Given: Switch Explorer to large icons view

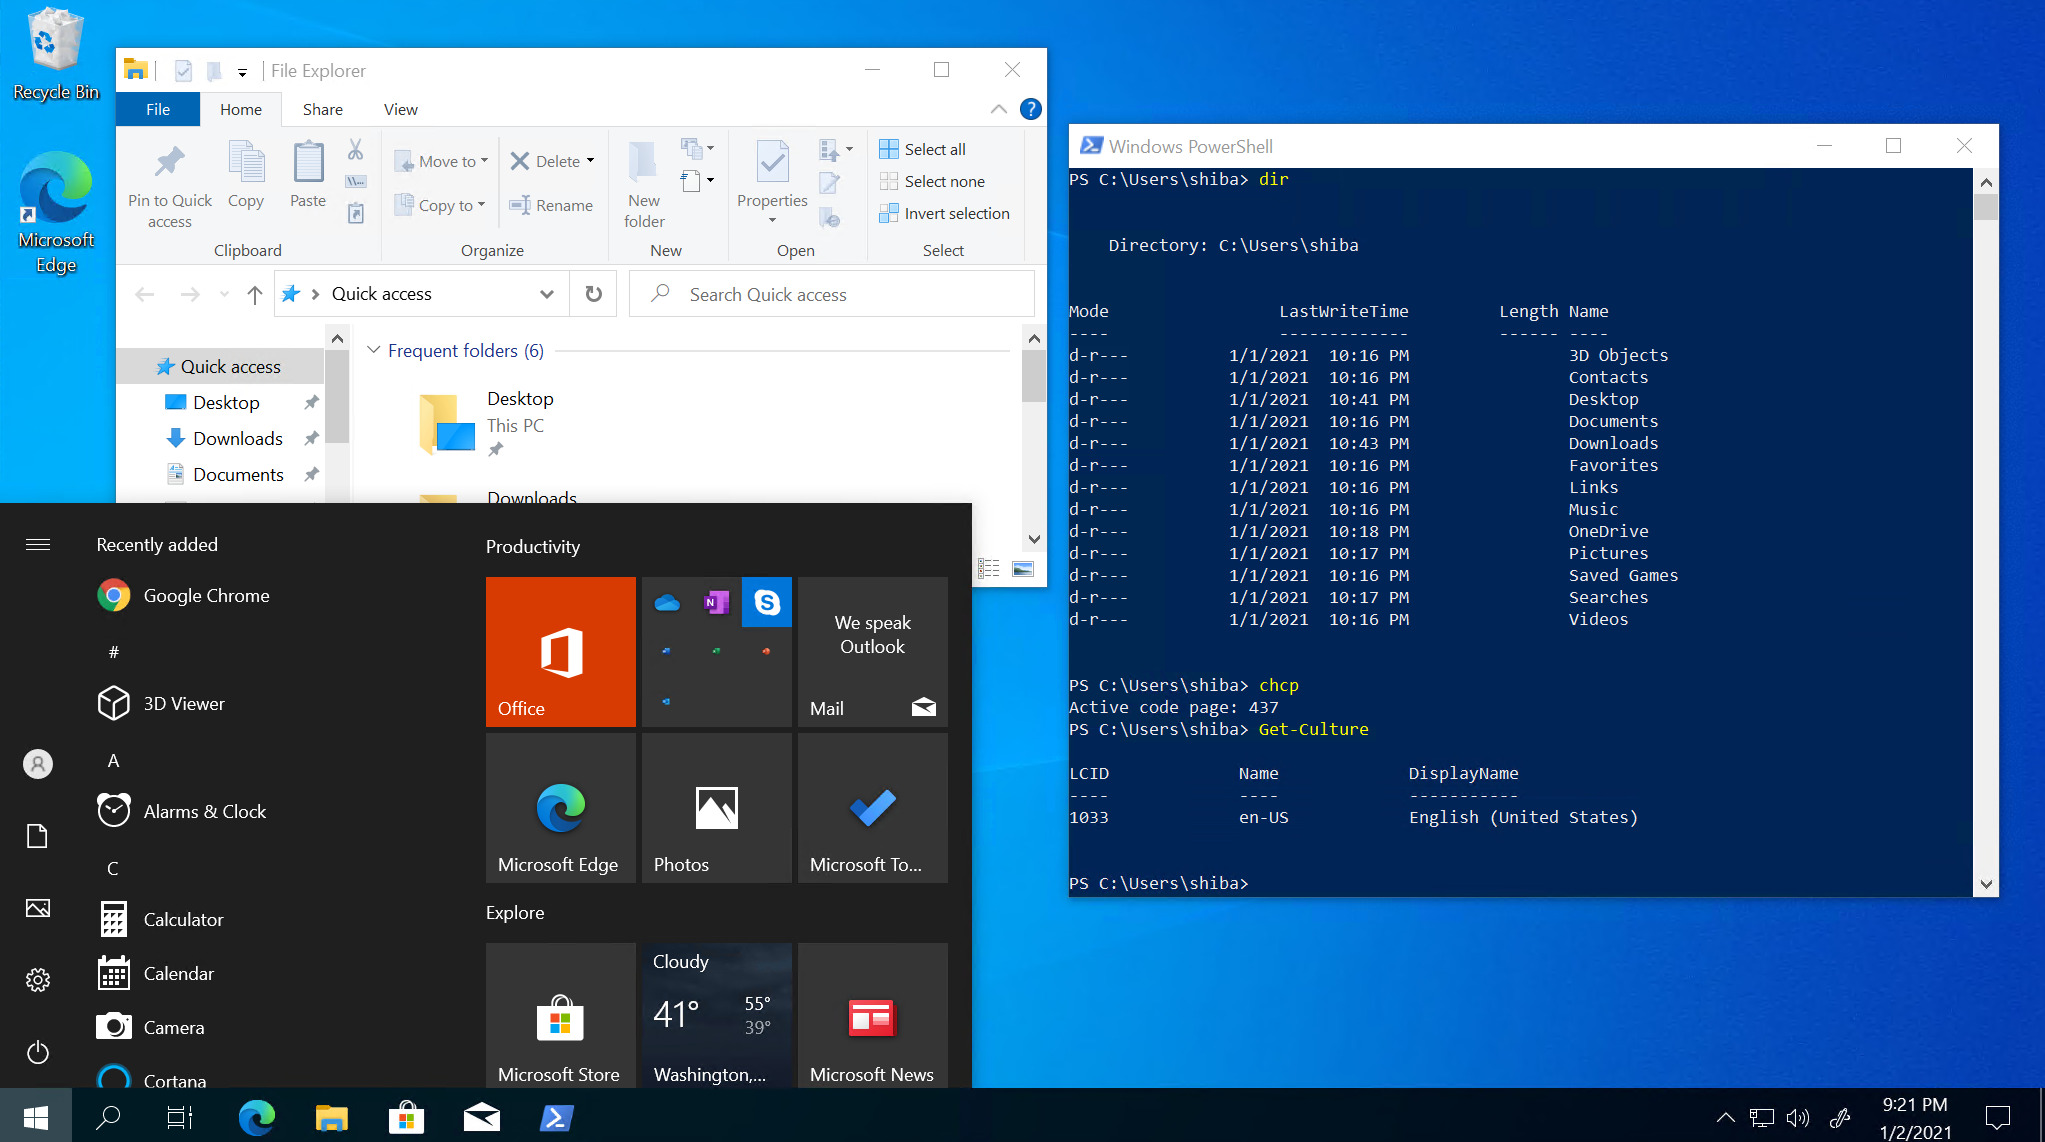Looking at the screenshot, I should click(1023, 568).
